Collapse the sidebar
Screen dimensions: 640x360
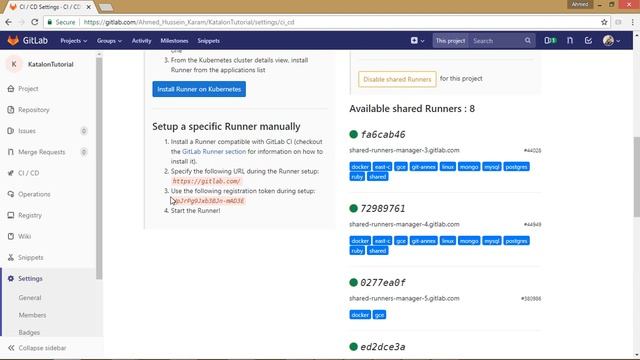click(x=37, y=348)
